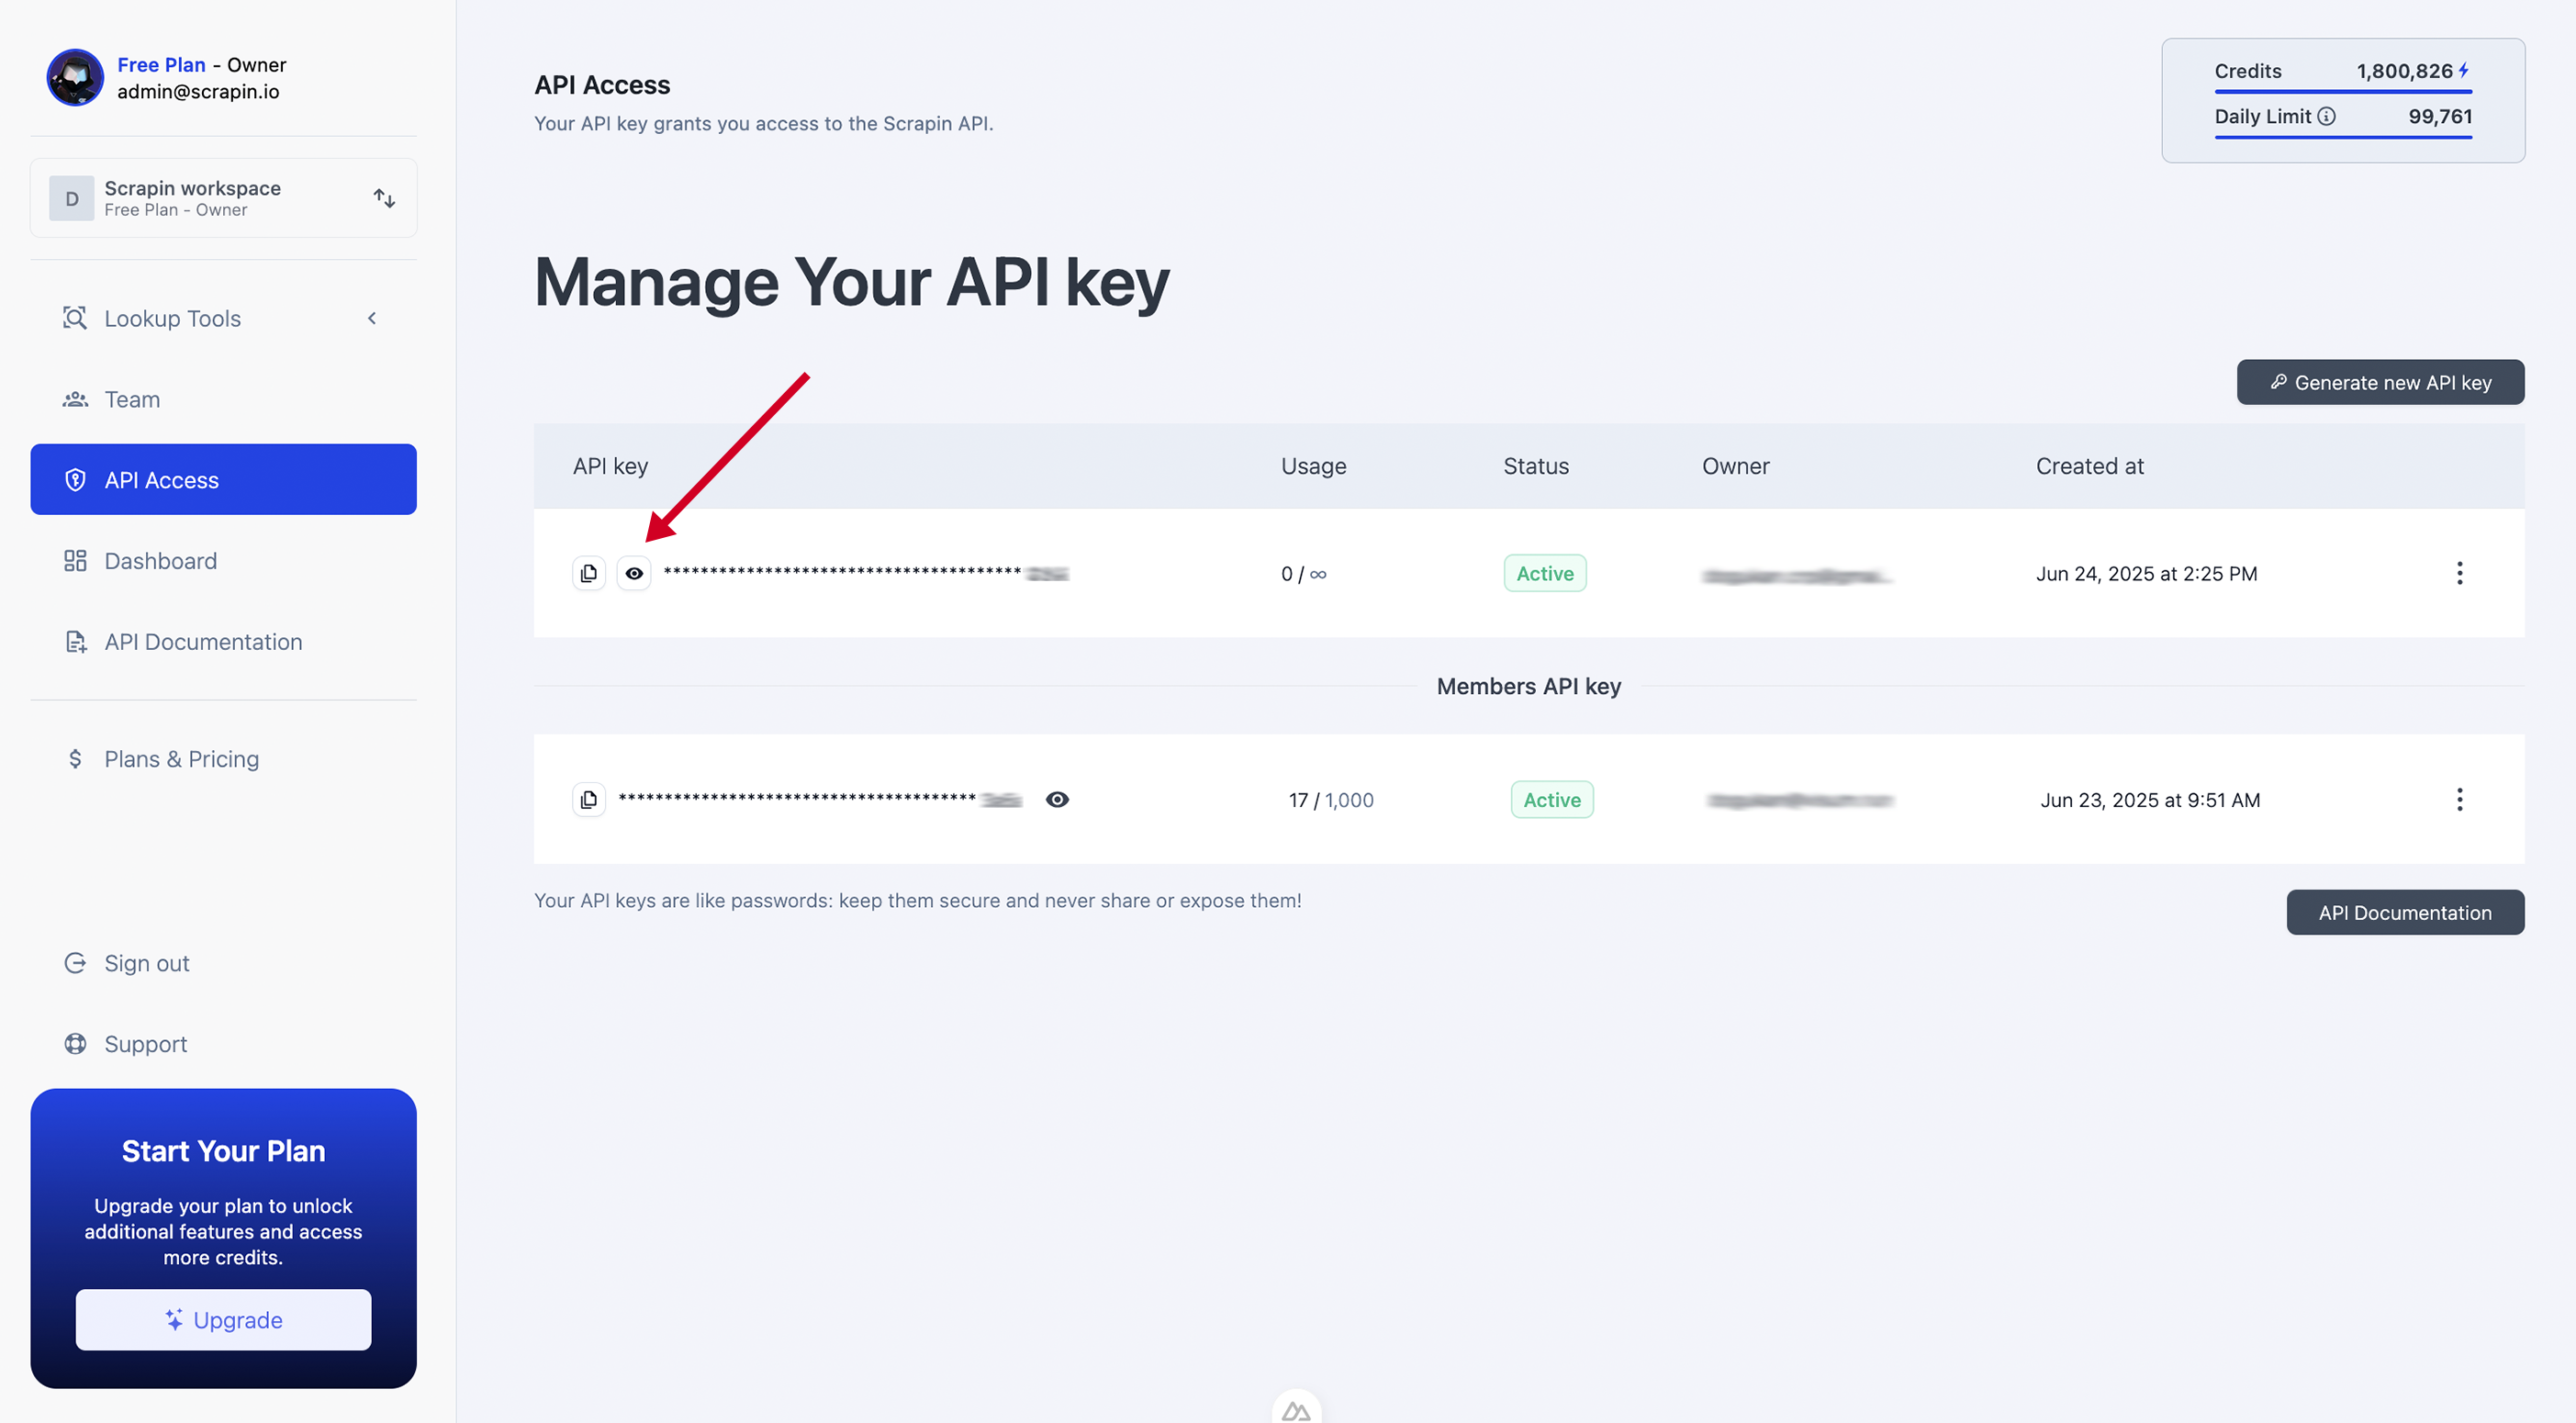Click the Active status of the Jun 24 key

1544,573
